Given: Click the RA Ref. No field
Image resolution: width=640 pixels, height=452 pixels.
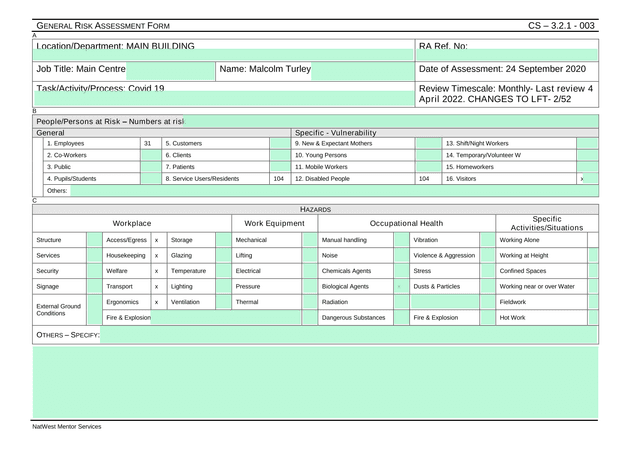Looking at the screenshot, I should point(507,55).
